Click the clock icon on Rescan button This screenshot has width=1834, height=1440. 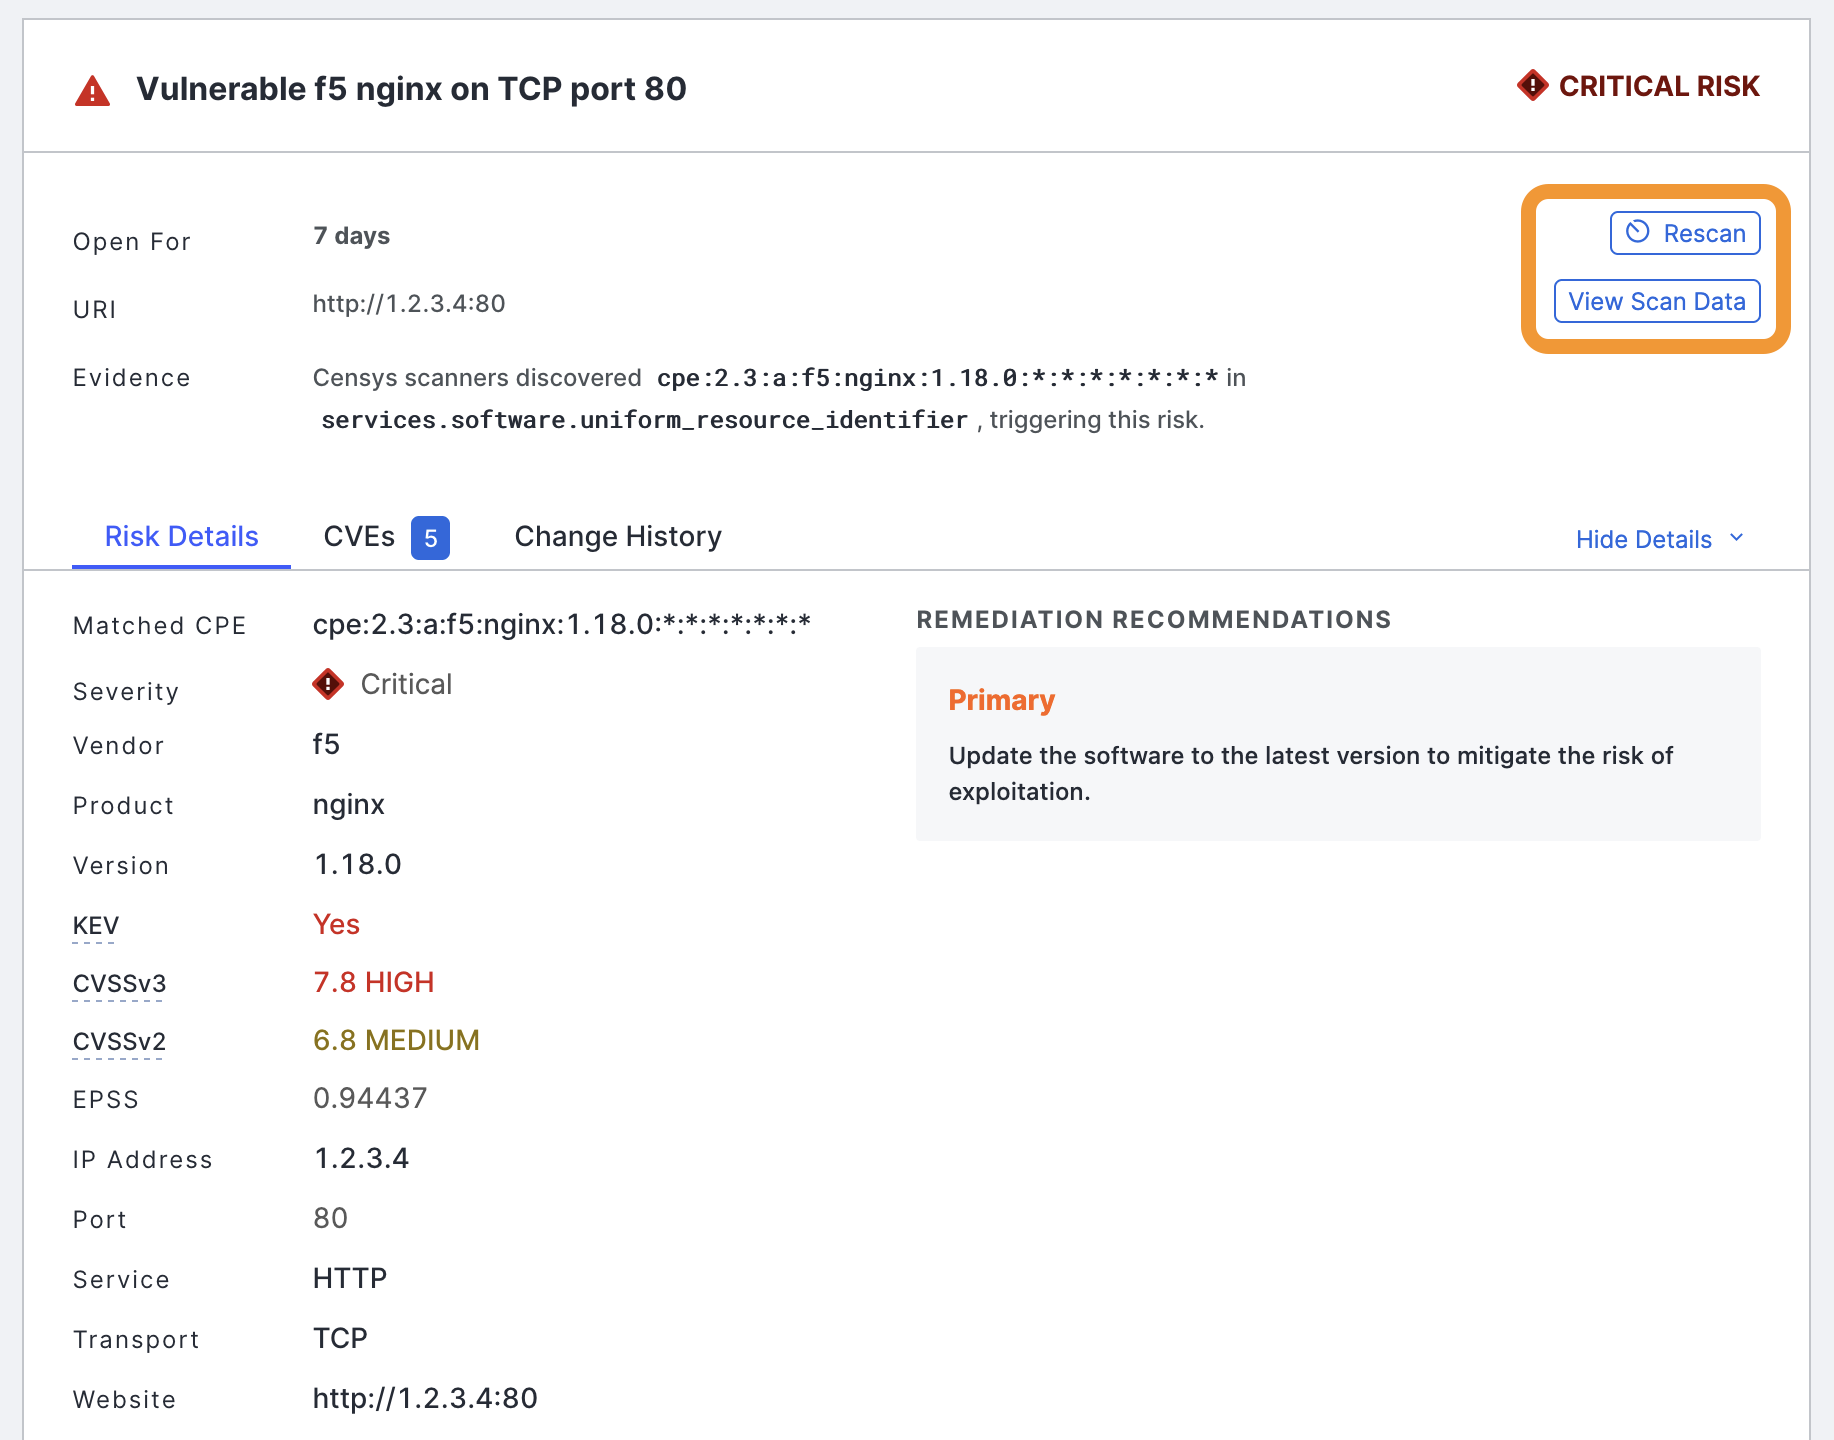click(1637, 232)
